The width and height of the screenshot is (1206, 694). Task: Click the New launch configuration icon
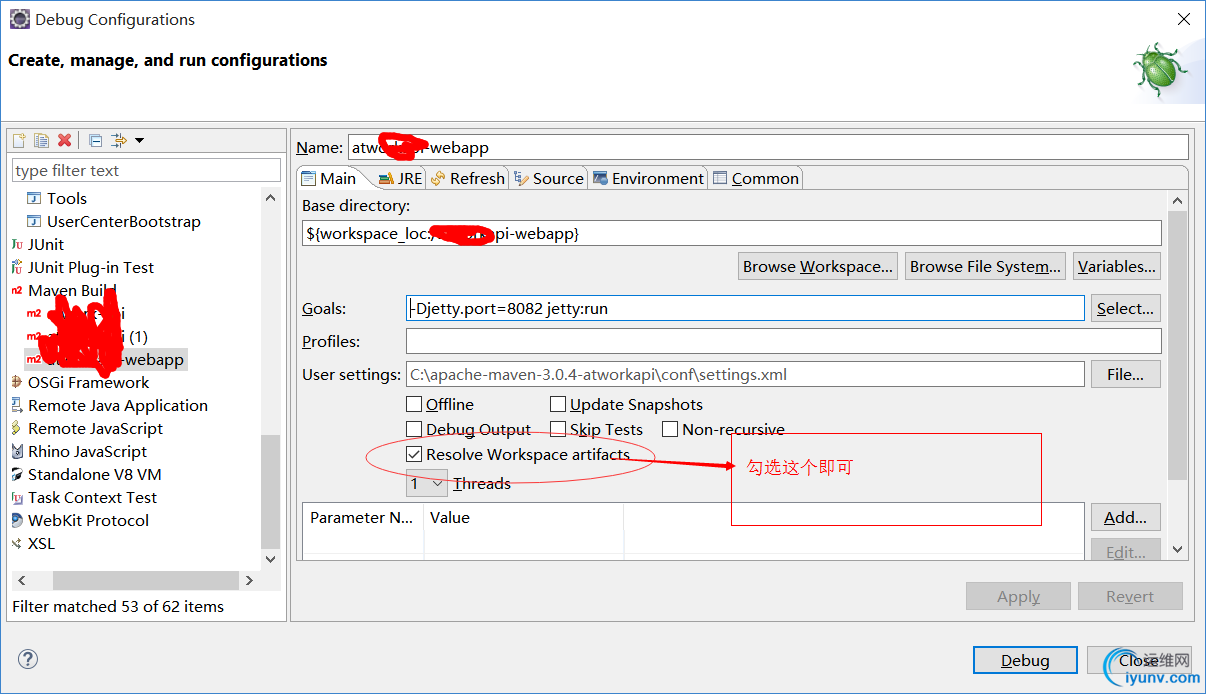(x=19, y=140)
